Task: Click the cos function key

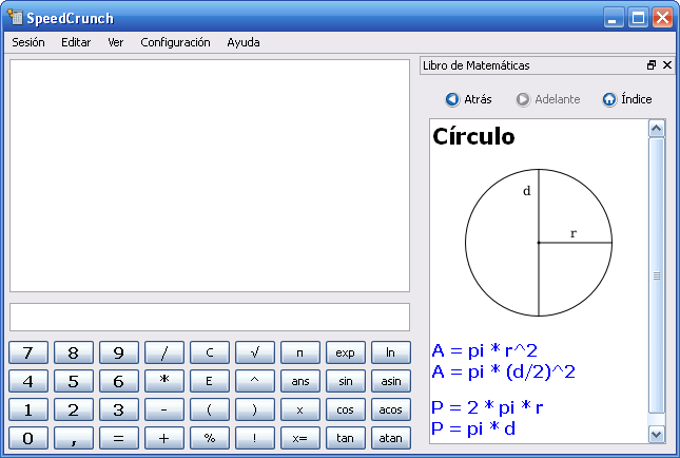Action: [x=345, y=410]
